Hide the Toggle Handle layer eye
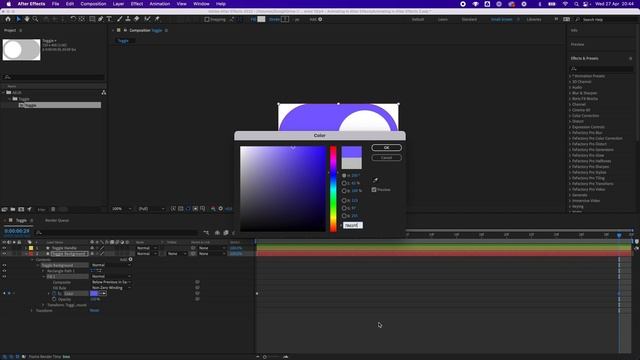The height and width of the screenshot is (360, 640). tap(4, 248)
